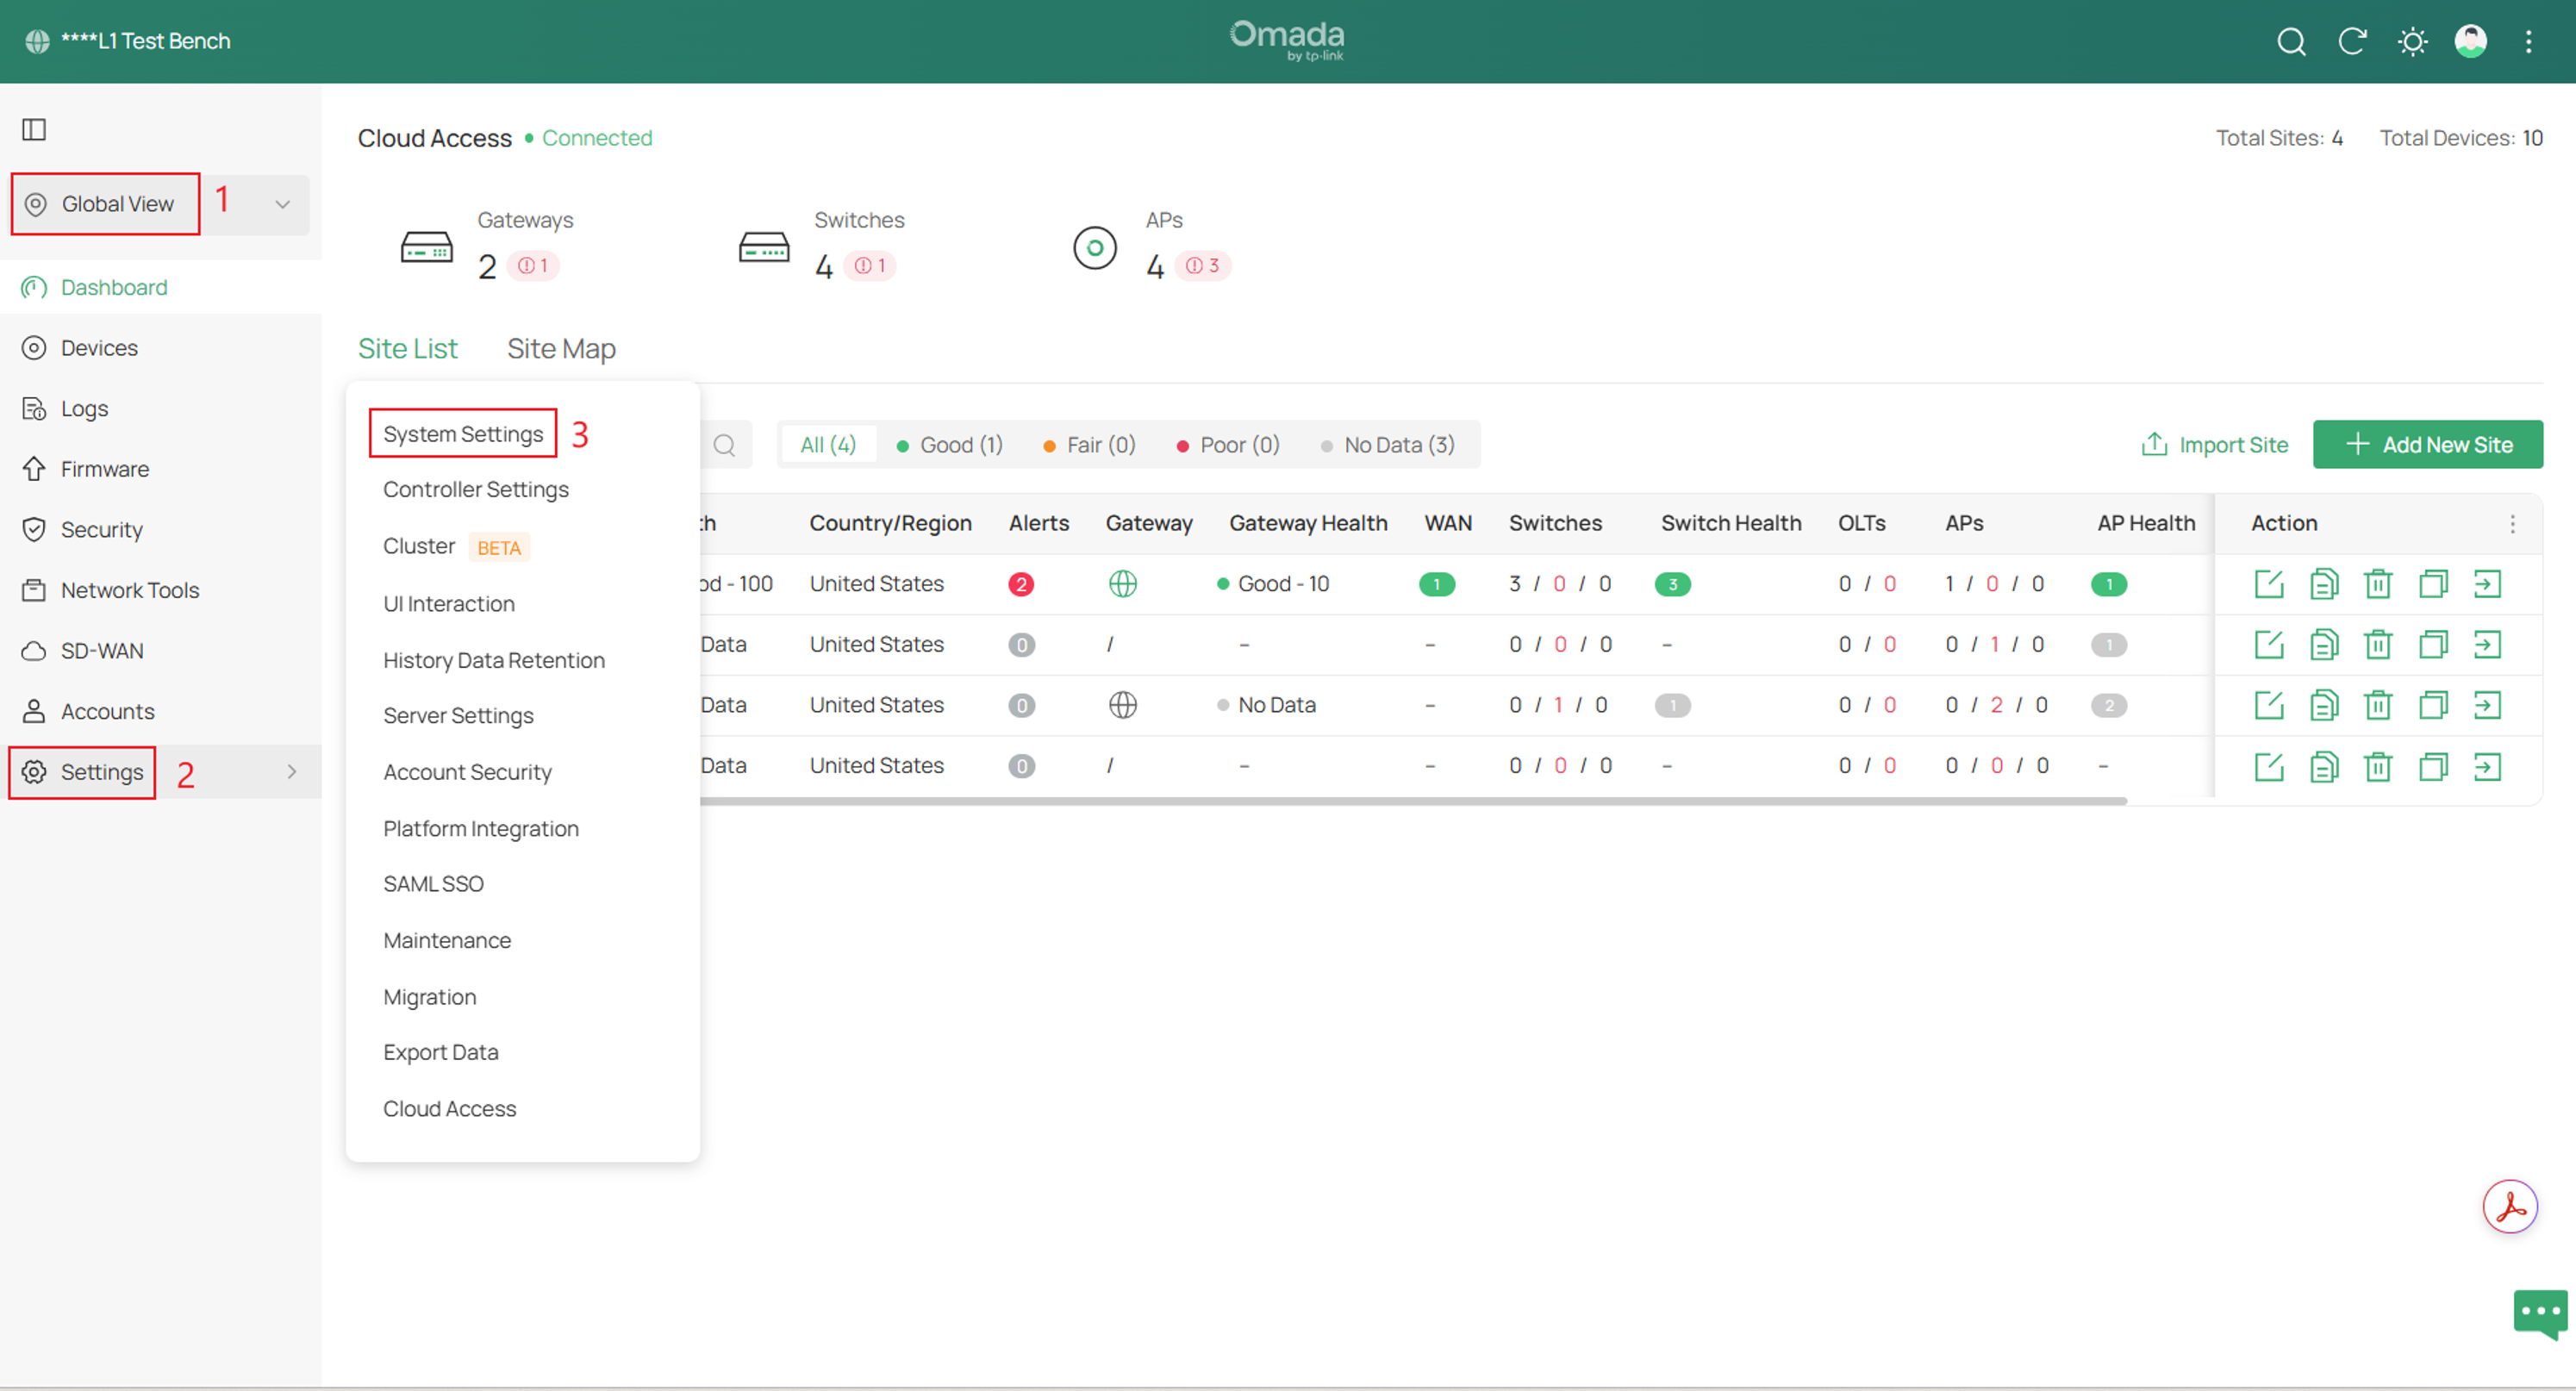Expand the Global View dropdown chevron

pyautogui.click(x=283, y=204)
